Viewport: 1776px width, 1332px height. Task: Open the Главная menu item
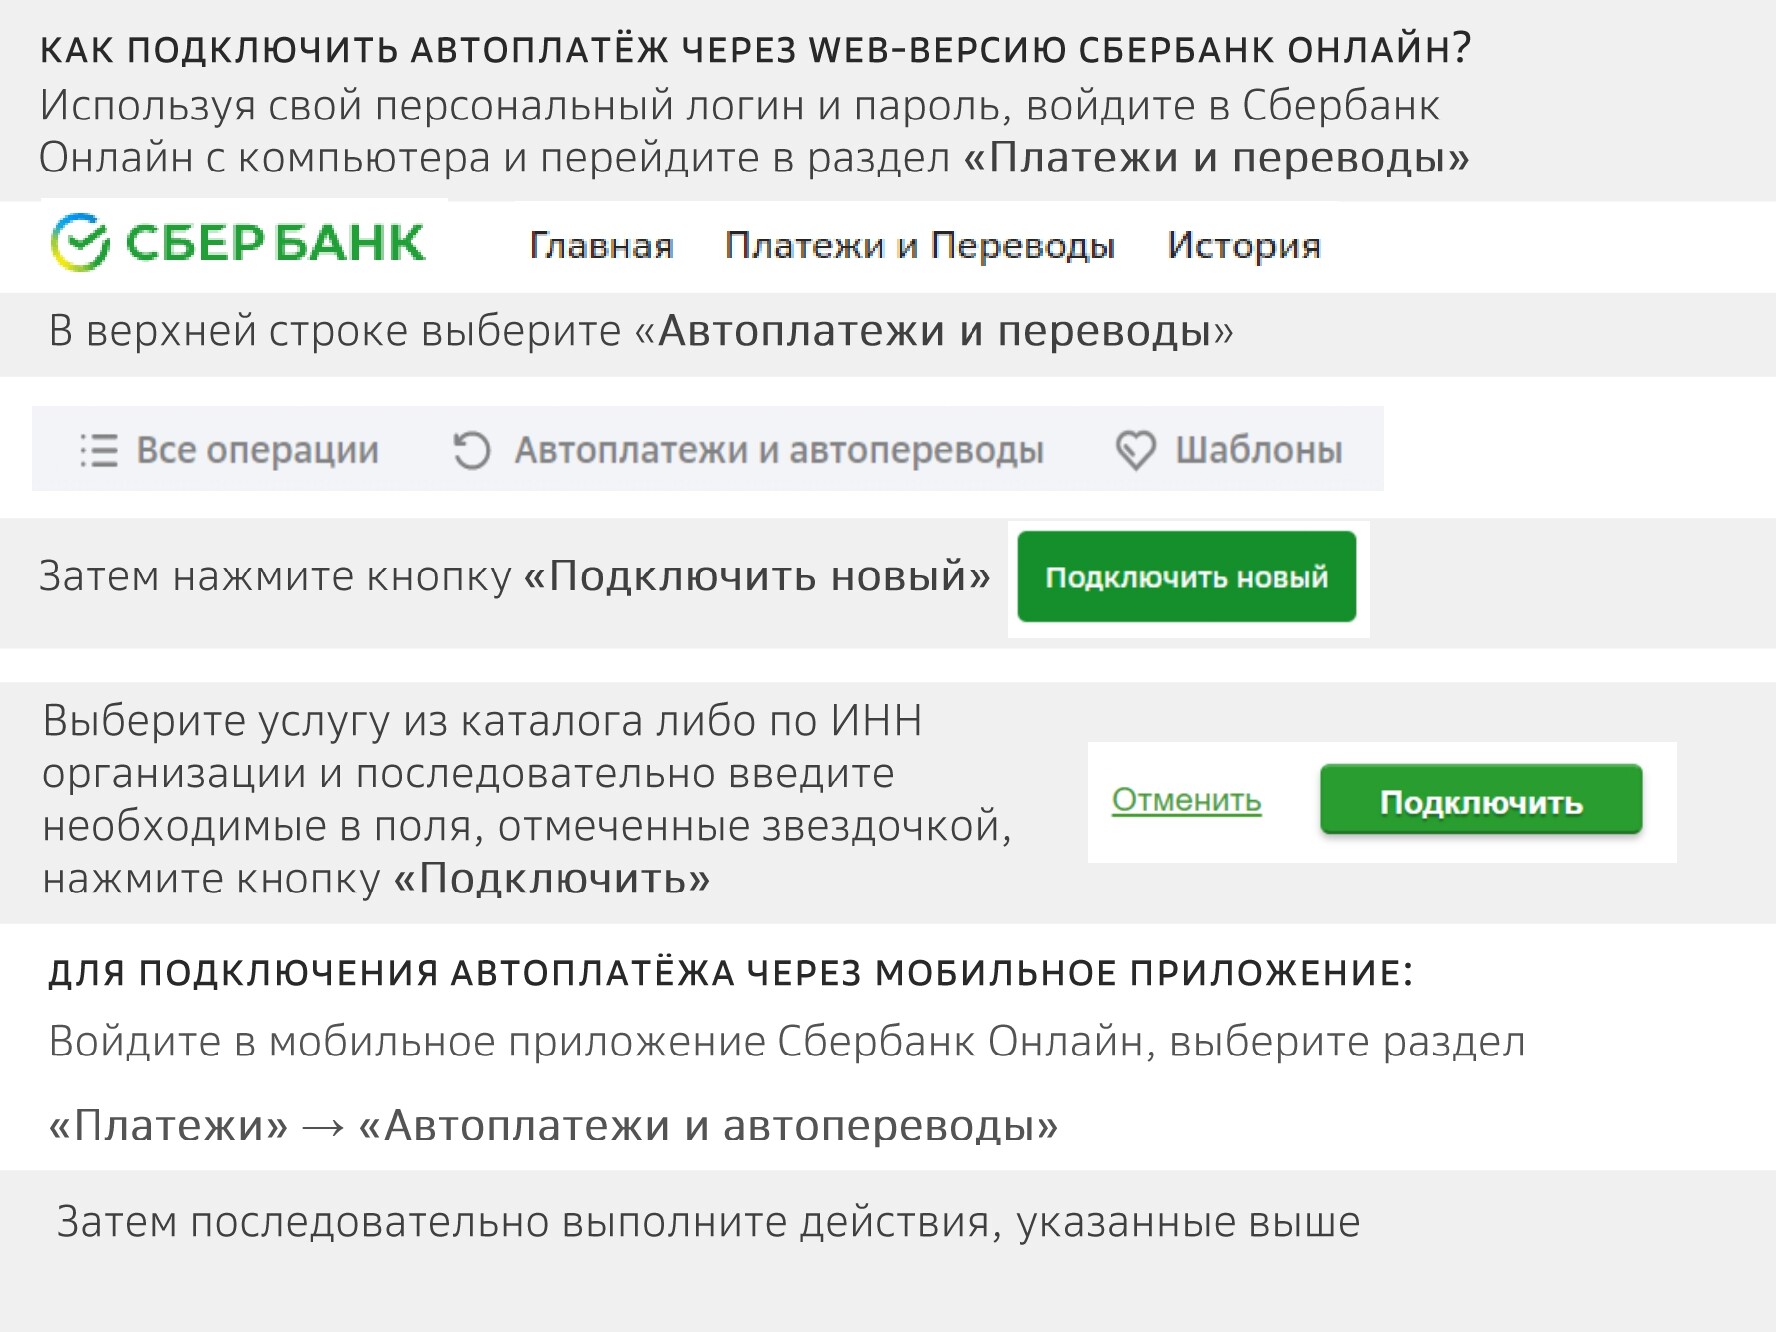[x=601, y=246]
